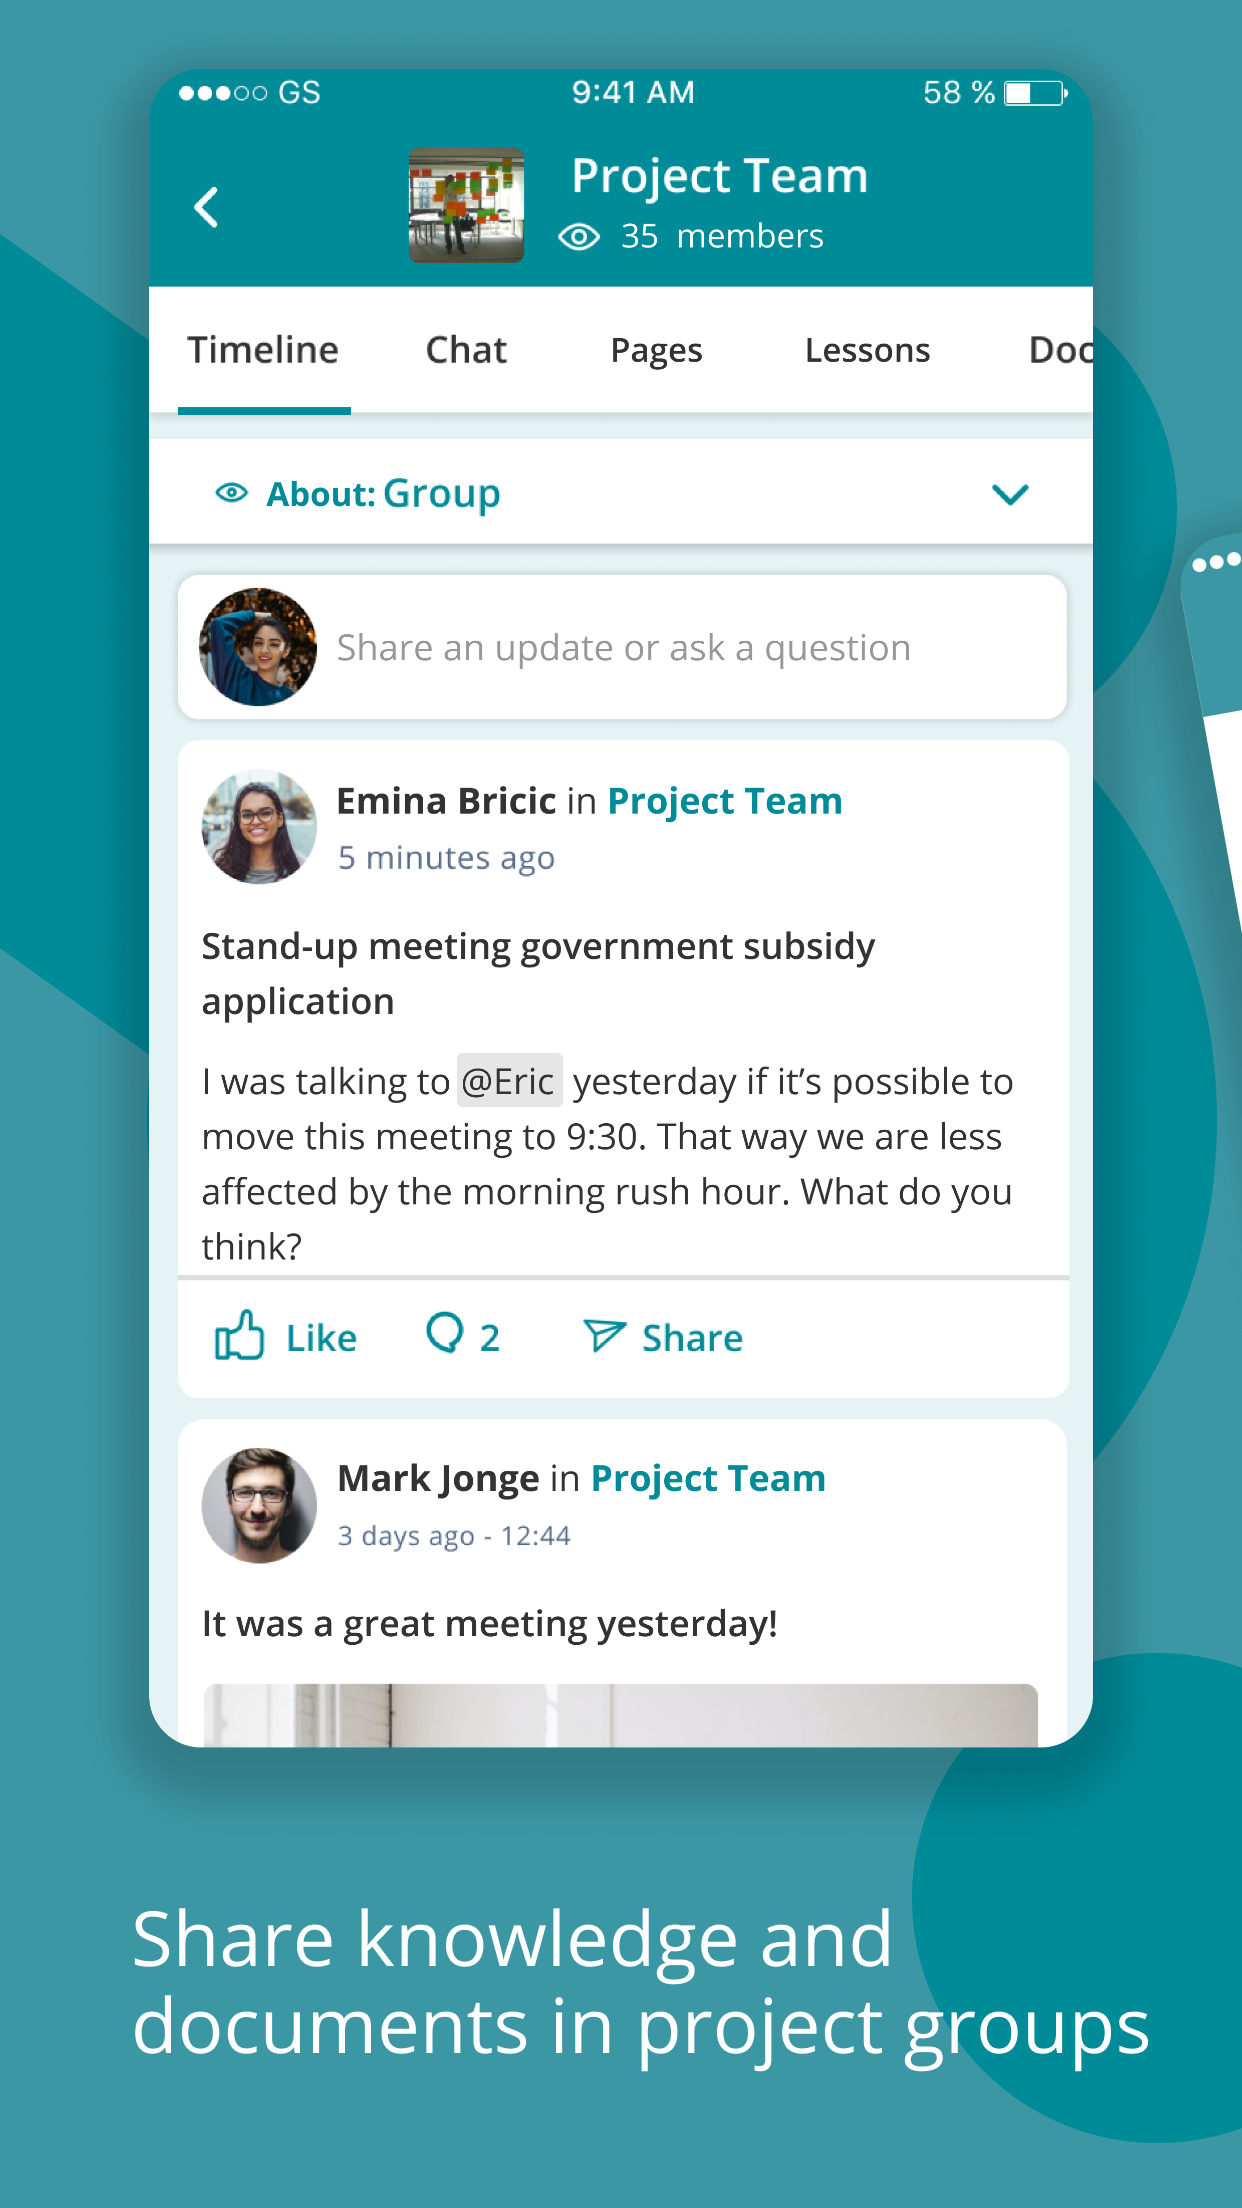Open the Pages tab
The width and height of the screenshot is (1242, 2208).
coord(656,351)
